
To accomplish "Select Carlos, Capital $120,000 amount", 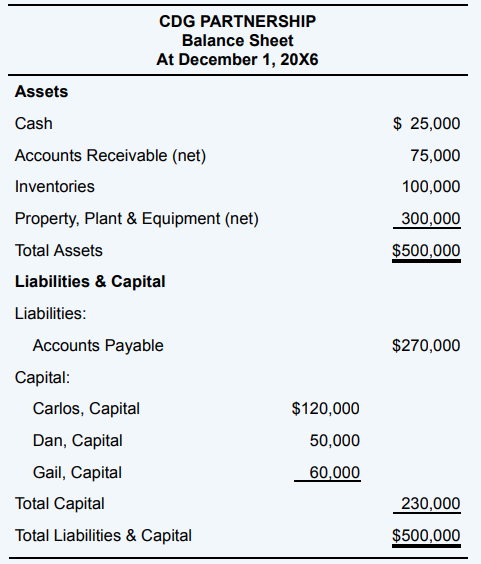I will point(326,409).
